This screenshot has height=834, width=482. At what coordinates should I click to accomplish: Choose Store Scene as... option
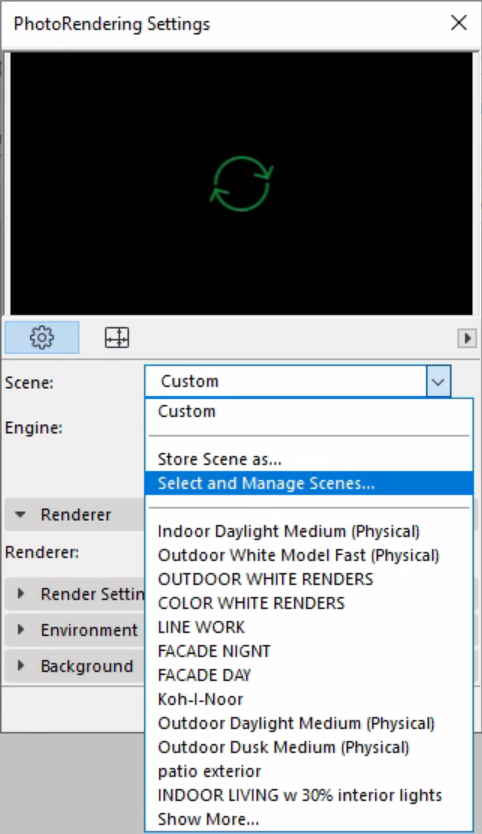tap(309, 459)
